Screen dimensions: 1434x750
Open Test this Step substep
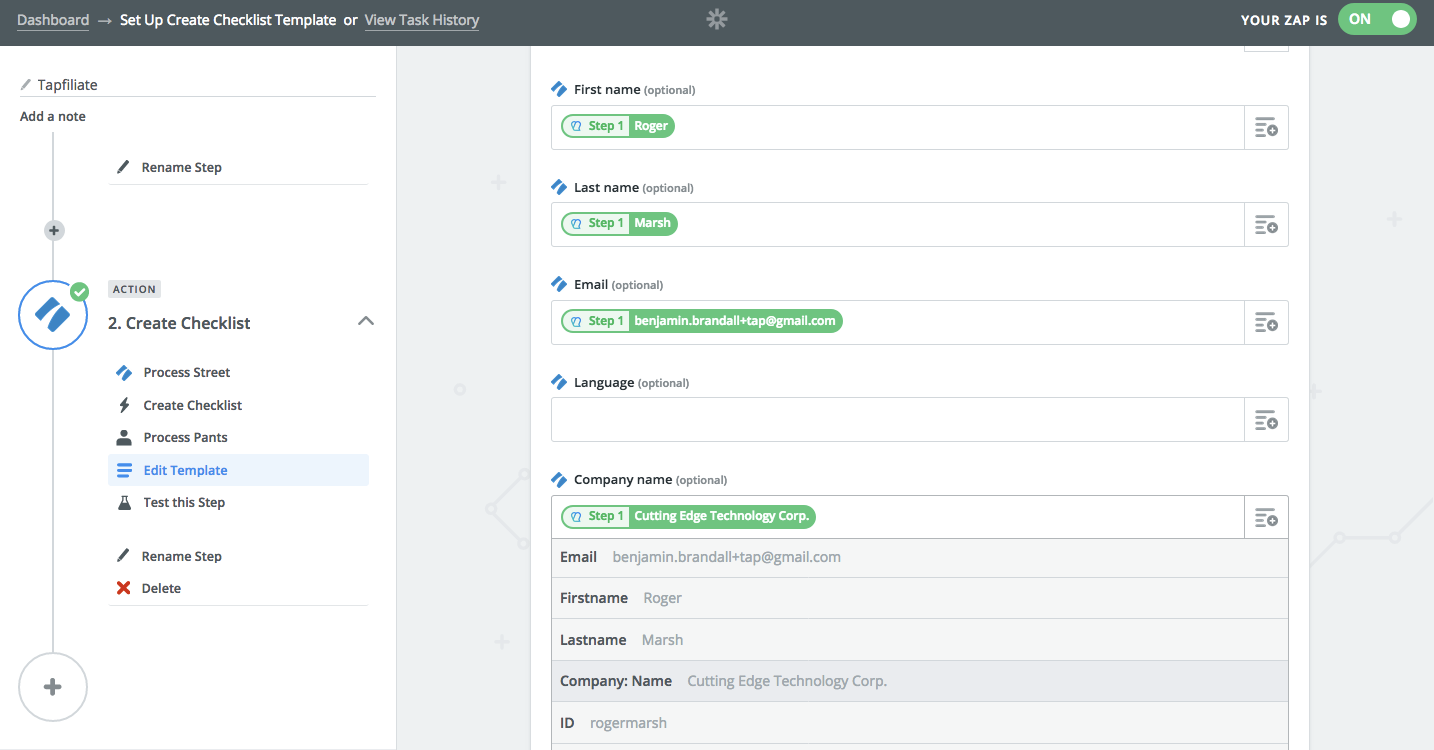184,502
